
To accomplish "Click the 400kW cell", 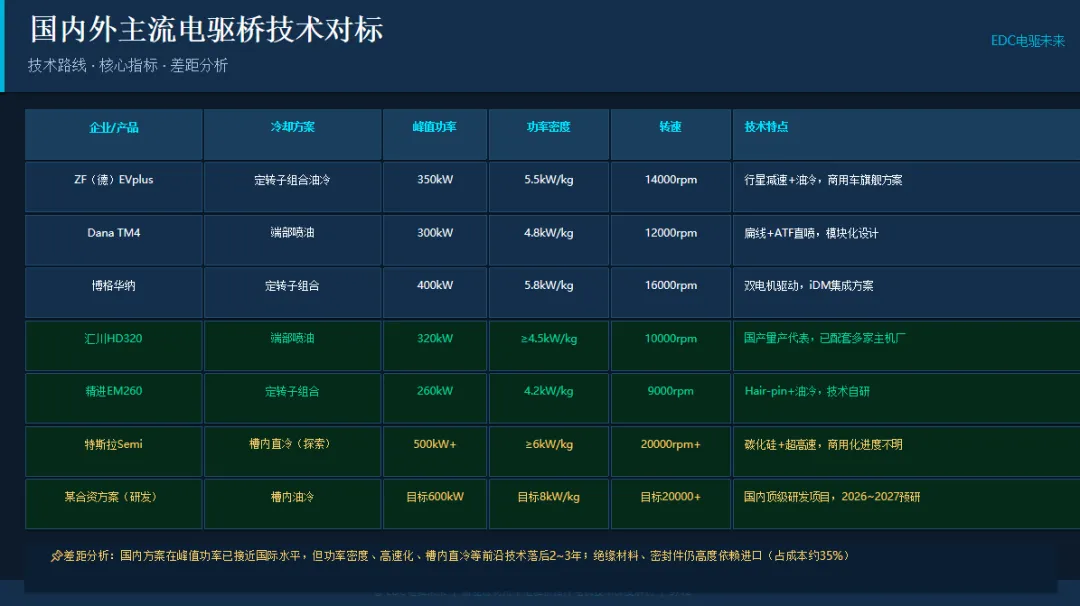I will [435, 293].
